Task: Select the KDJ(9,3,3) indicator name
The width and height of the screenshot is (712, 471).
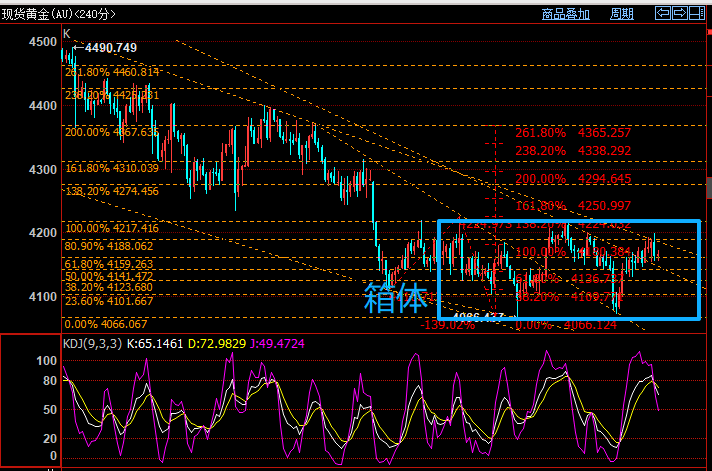Action: 93,343
